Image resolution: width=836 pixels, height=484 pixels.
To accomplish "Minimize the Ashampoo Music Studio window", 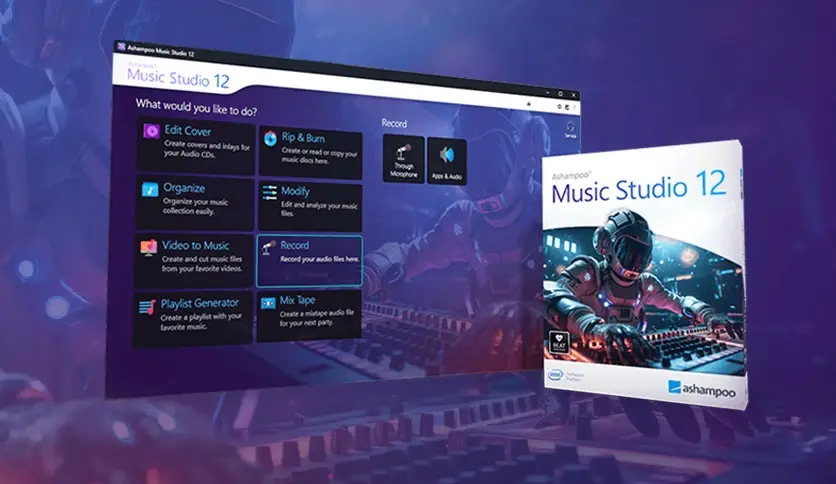I will click(x=548, y=93).
